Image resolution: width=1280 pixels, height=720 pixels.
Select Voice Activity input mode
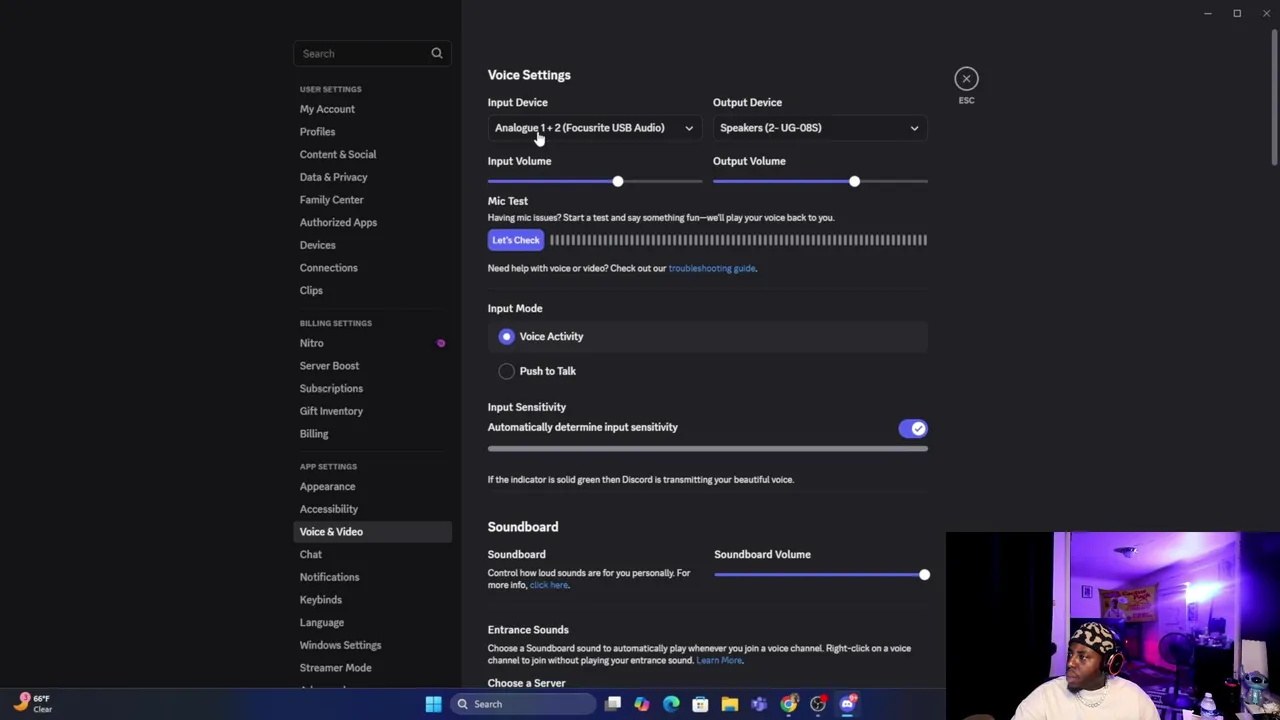pos(708,337)
